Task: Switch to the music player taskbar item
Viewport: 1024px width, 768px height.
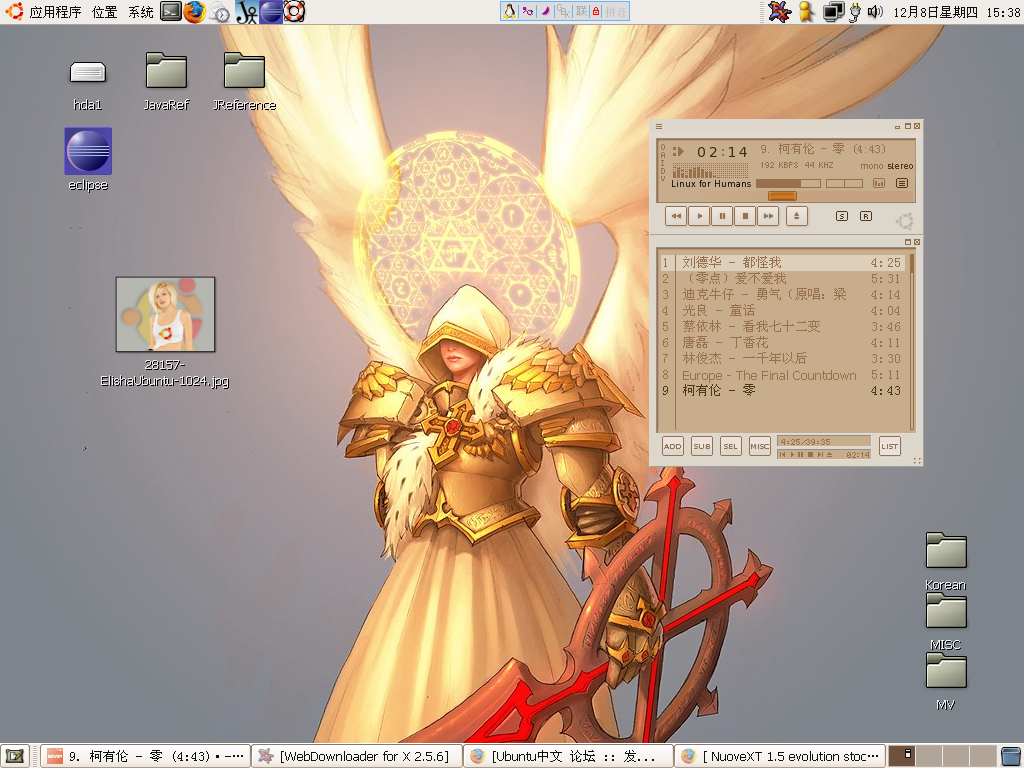Action: pyautogui.click(x=146, y=756)
